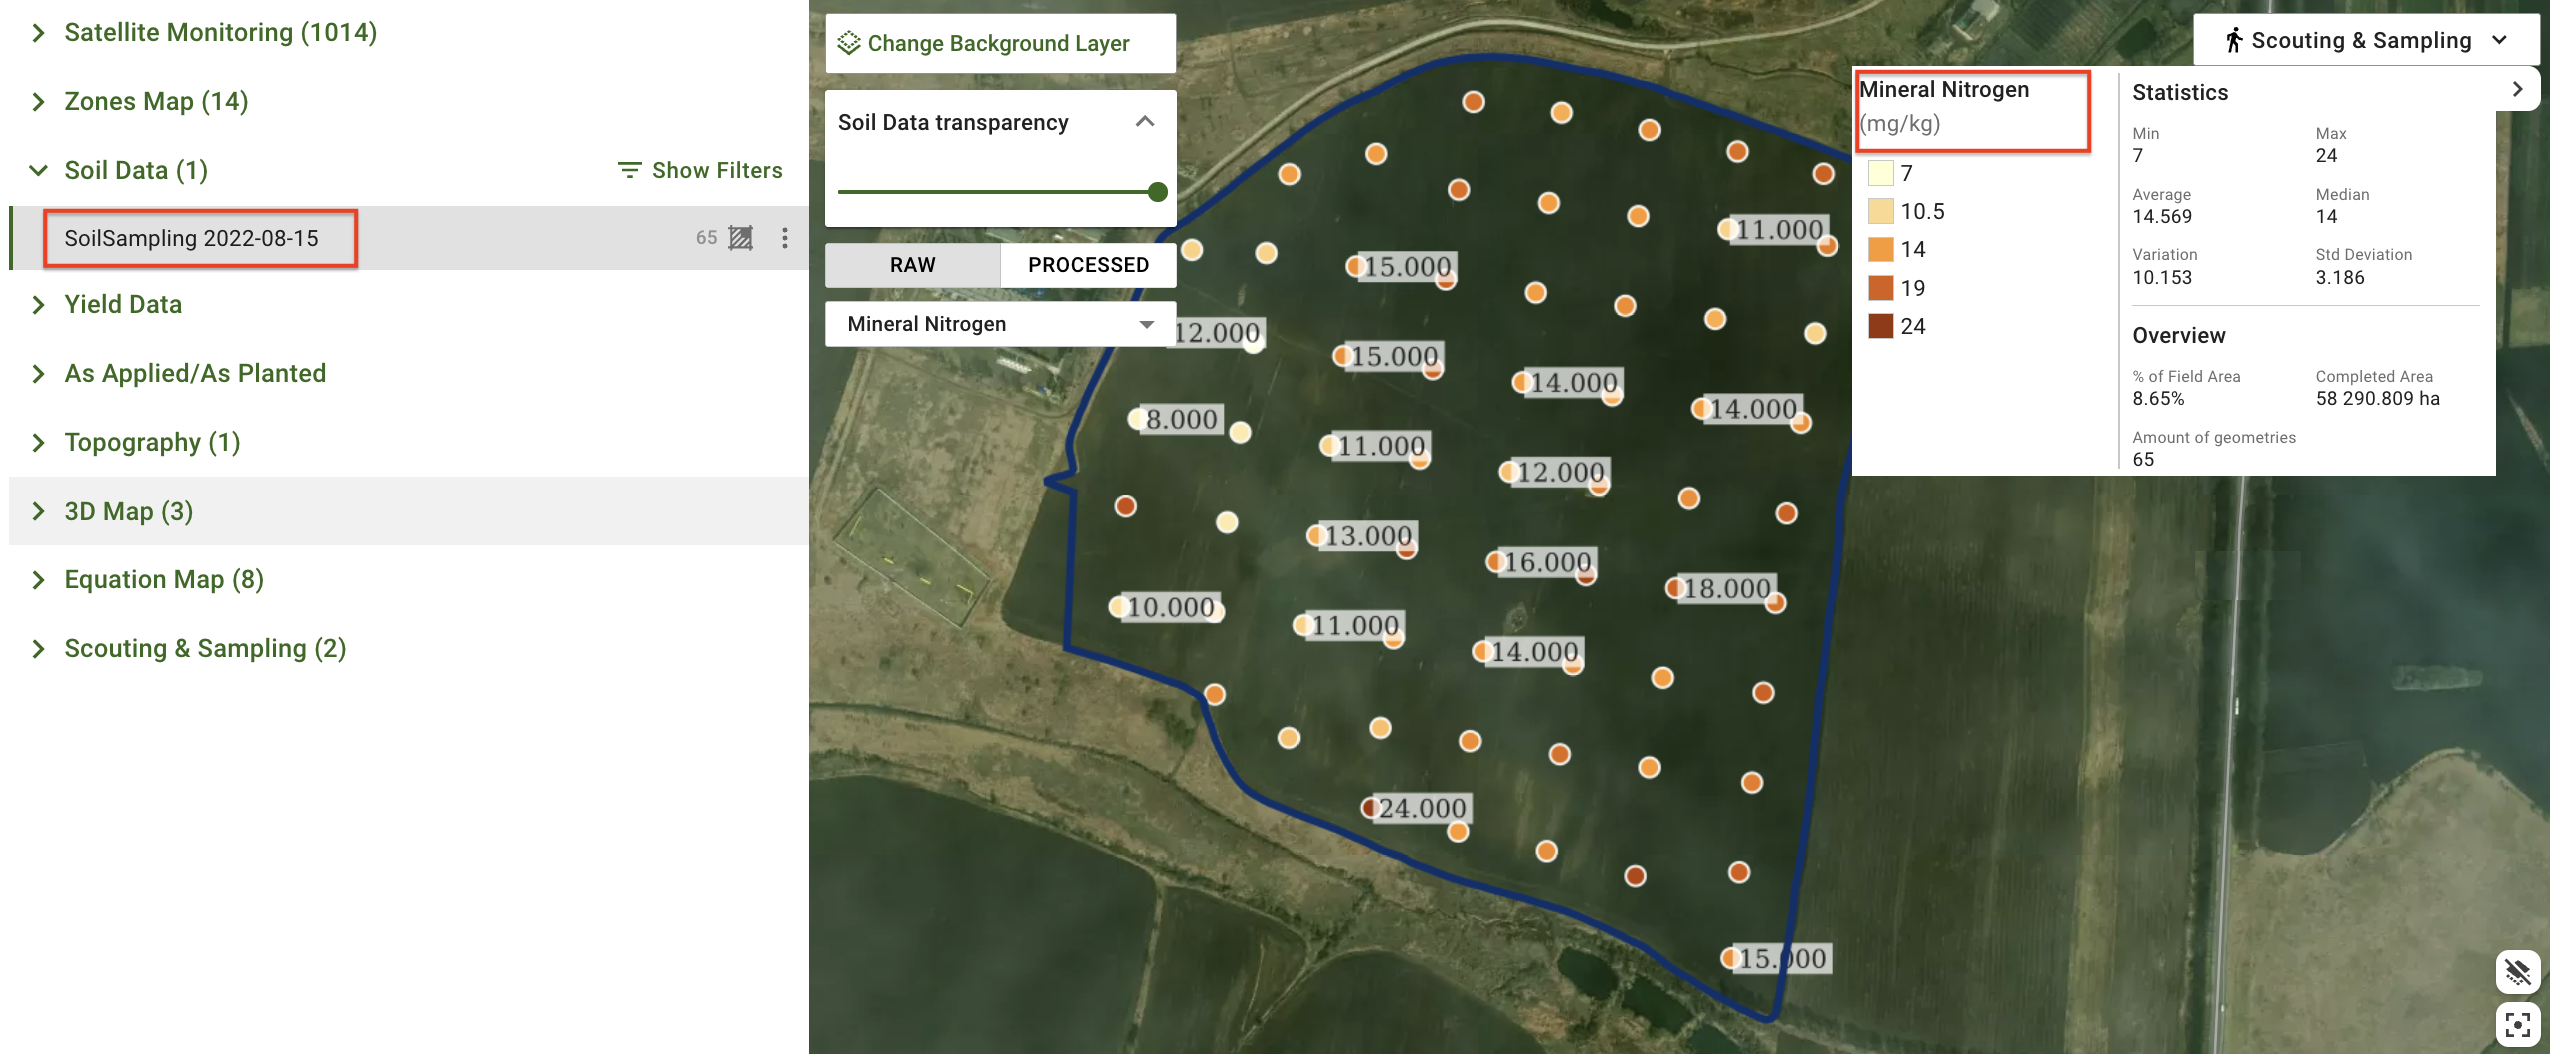Click the hatched geometry icon beside SoilSampling 2022-08-15
2550x1054 pixels.
pyautogui.click(x=740, y=238)
